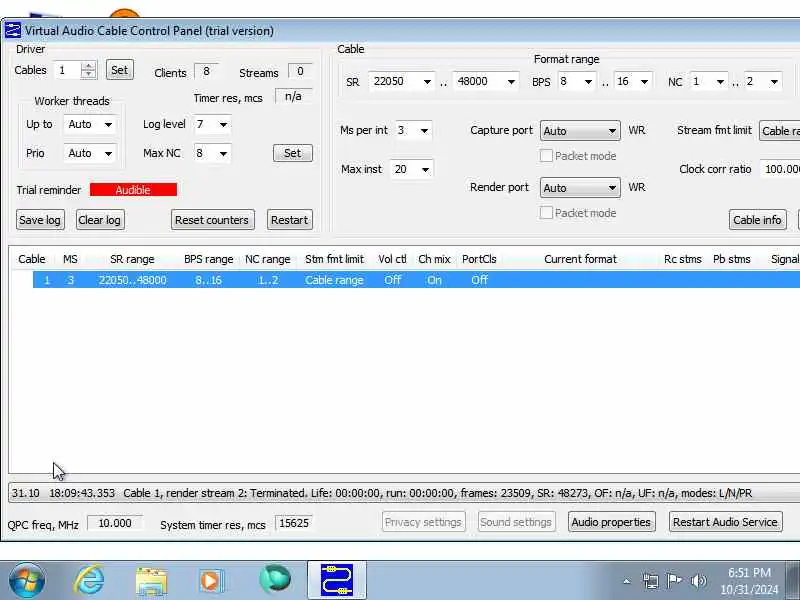Image resolution: width=800 pixels, height=600 pixels.
Task: Select the Virtual Audio Cable taskbar button
Action: [337, 580]
